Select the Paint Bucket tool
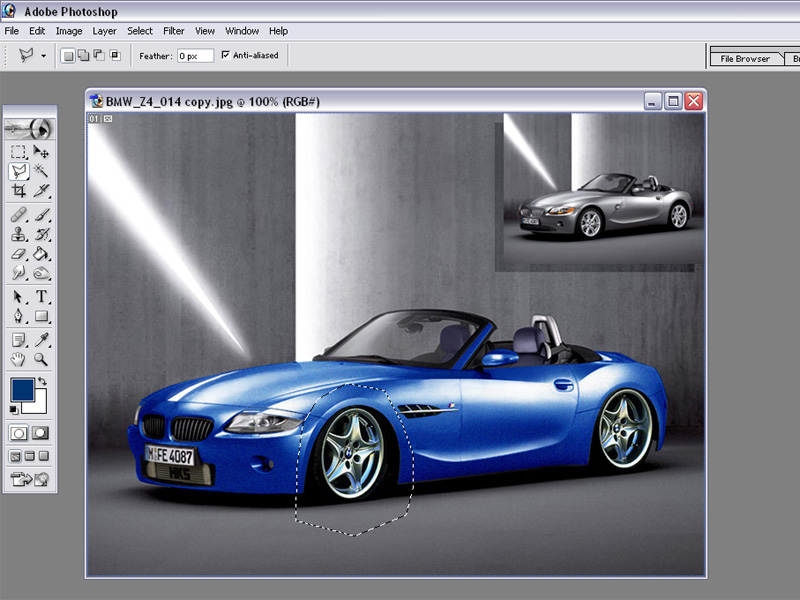The width and height of the screenshot is (800, 600). [x=41, y=254]
